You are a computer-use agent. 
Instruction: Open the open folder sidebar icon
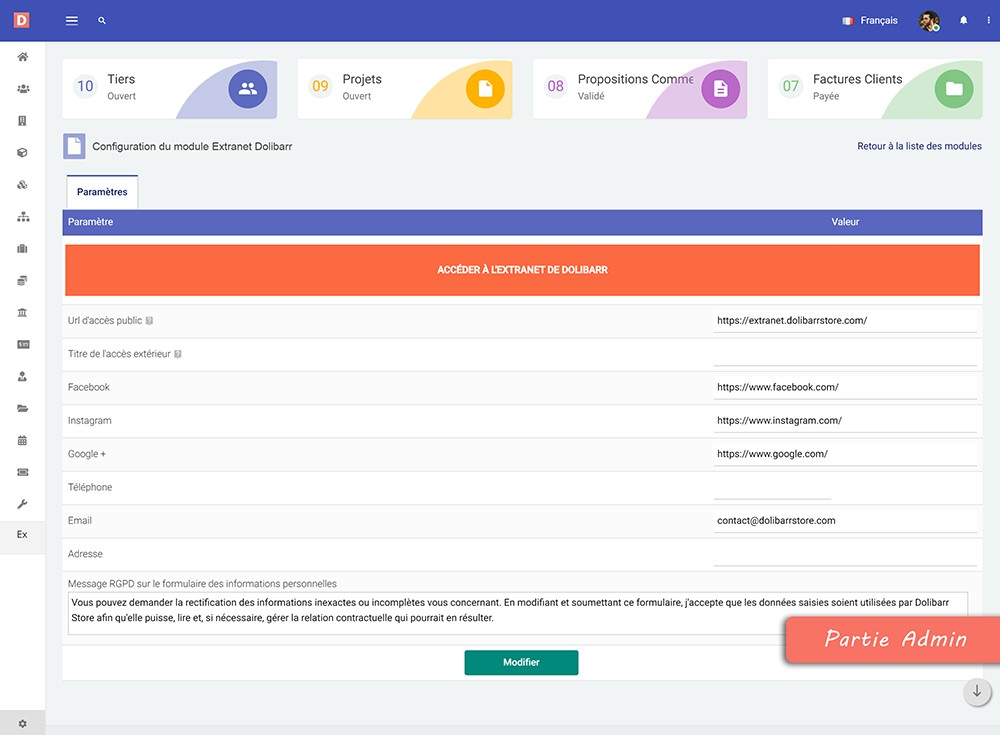22,408
